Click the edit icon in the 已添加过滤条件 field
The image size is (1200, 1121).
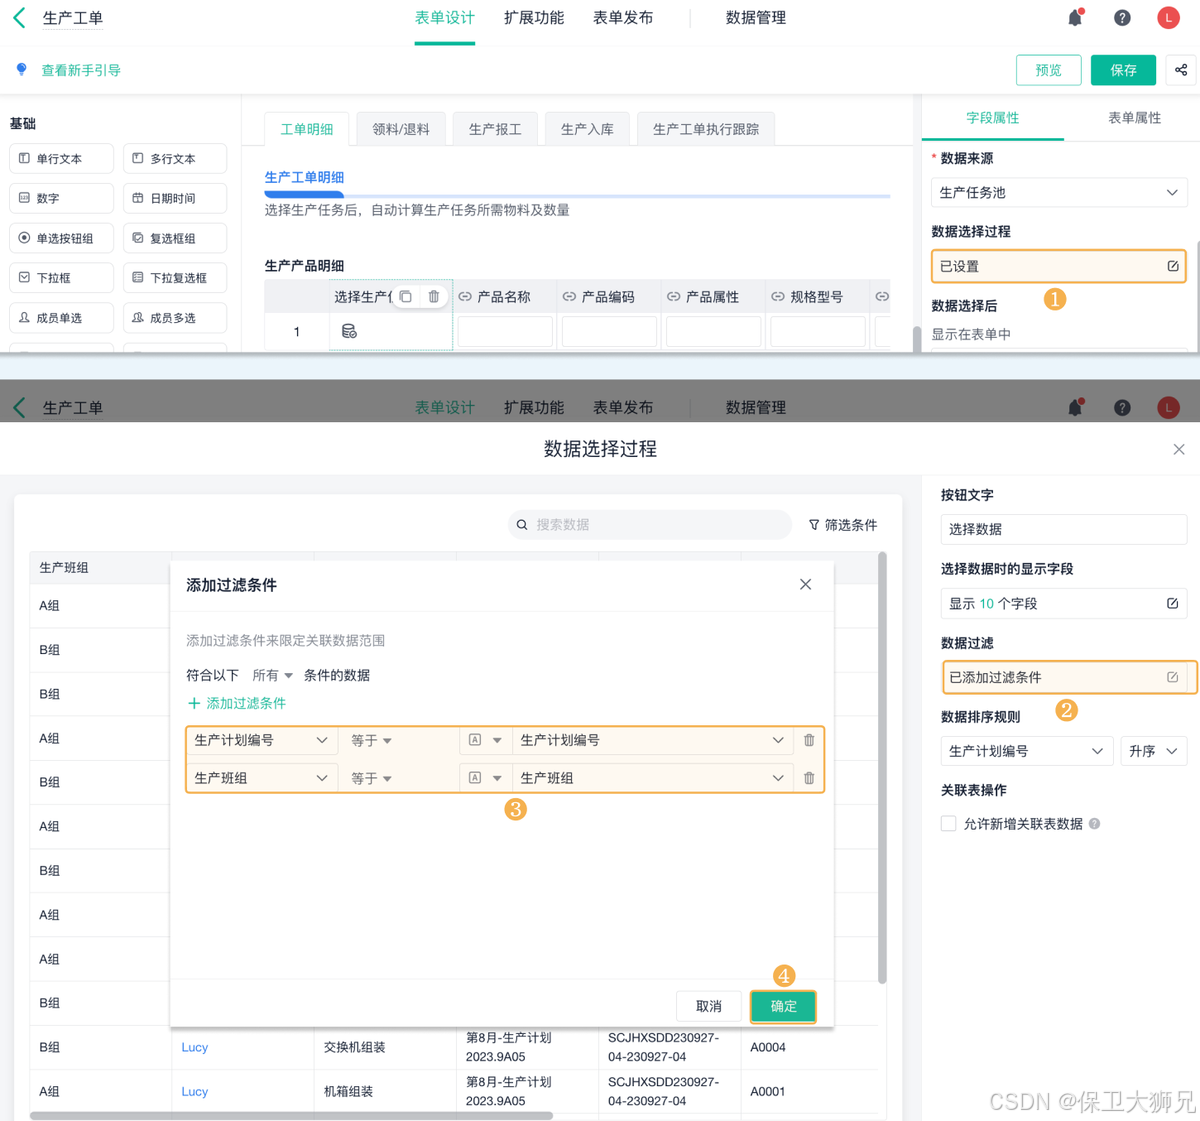tap(1172, 677)
